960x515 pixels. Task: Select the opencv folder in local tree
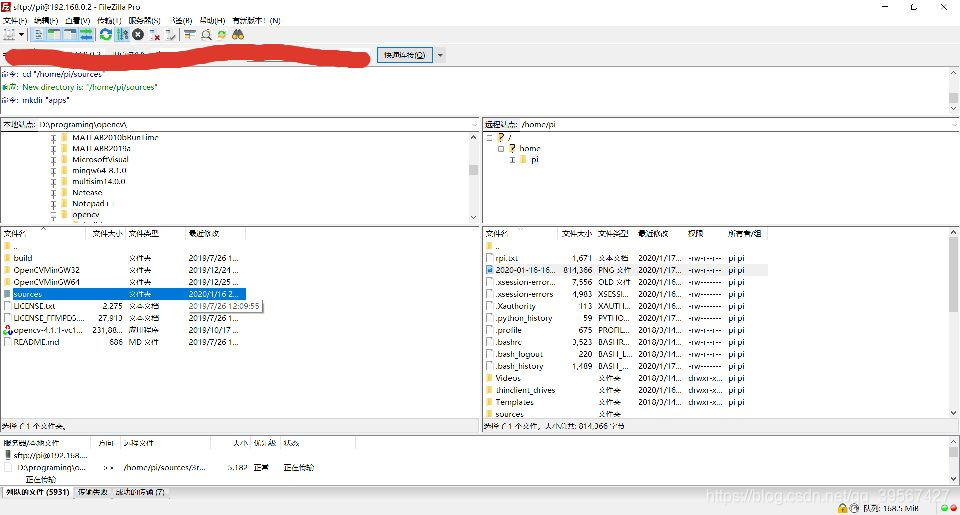coord(86,215)
